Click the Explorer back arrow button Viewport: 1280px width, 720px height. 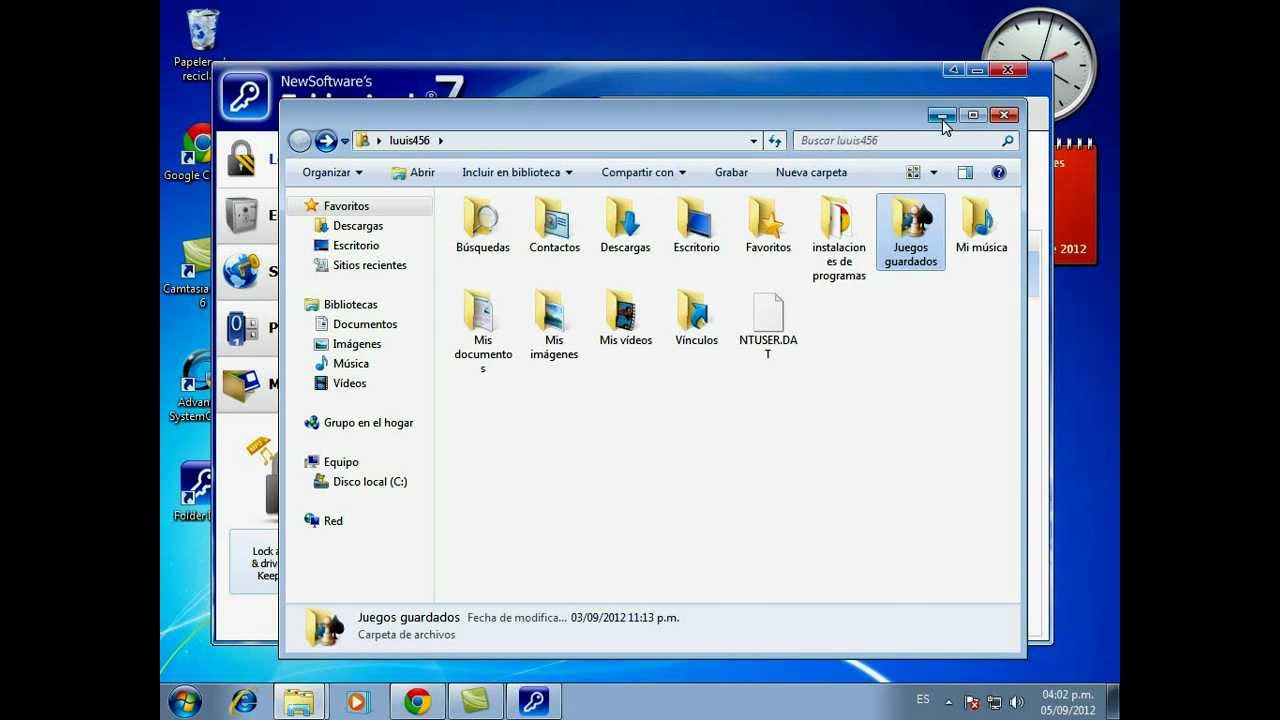(299, 141)
